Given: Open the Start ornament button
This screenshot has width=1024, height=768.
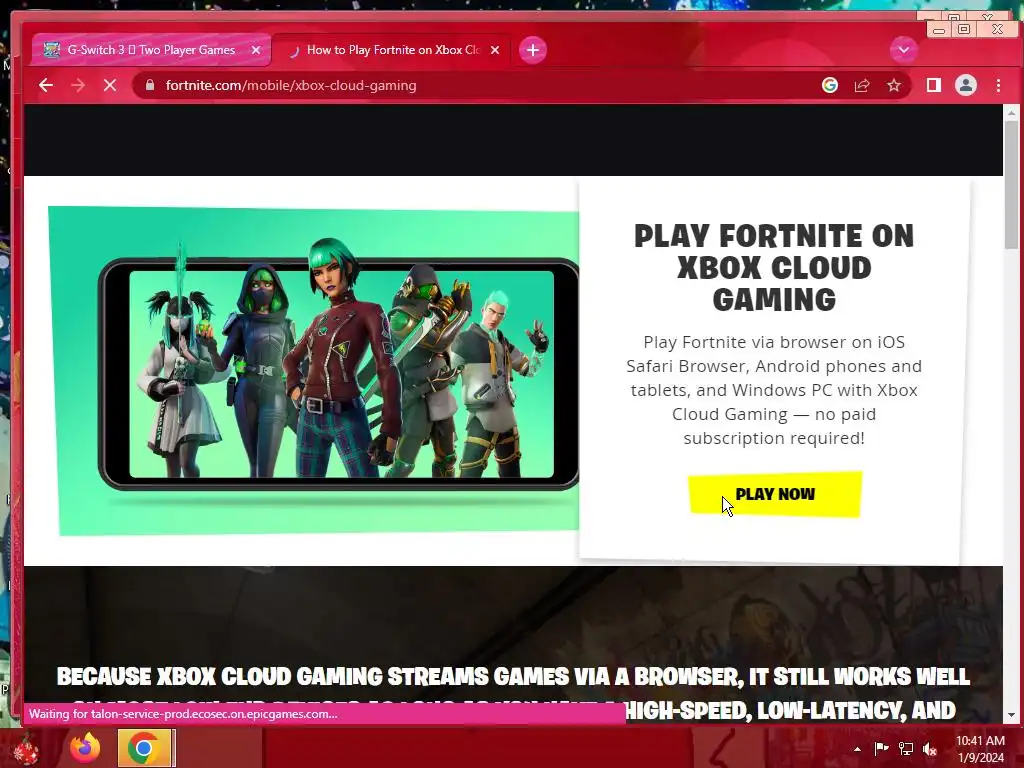Looking at the screenshot, I should (25, 749).
